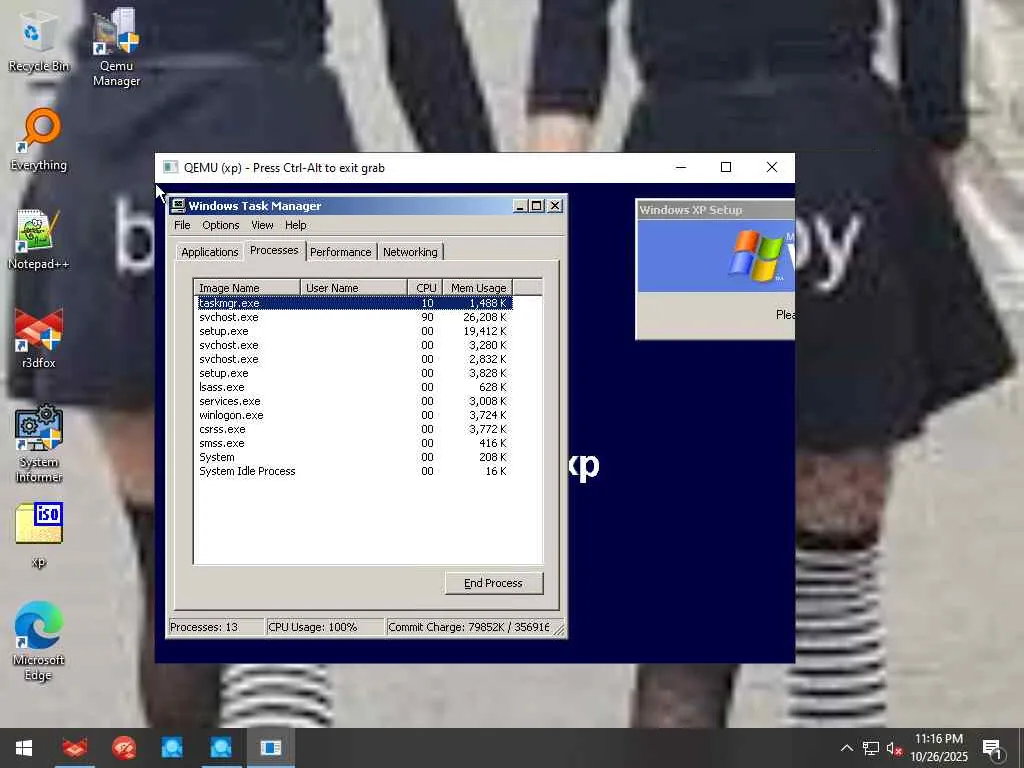1024x768 pixels.
Task: Minimize the QEMU (xp) window
Action: click(680, 167)
